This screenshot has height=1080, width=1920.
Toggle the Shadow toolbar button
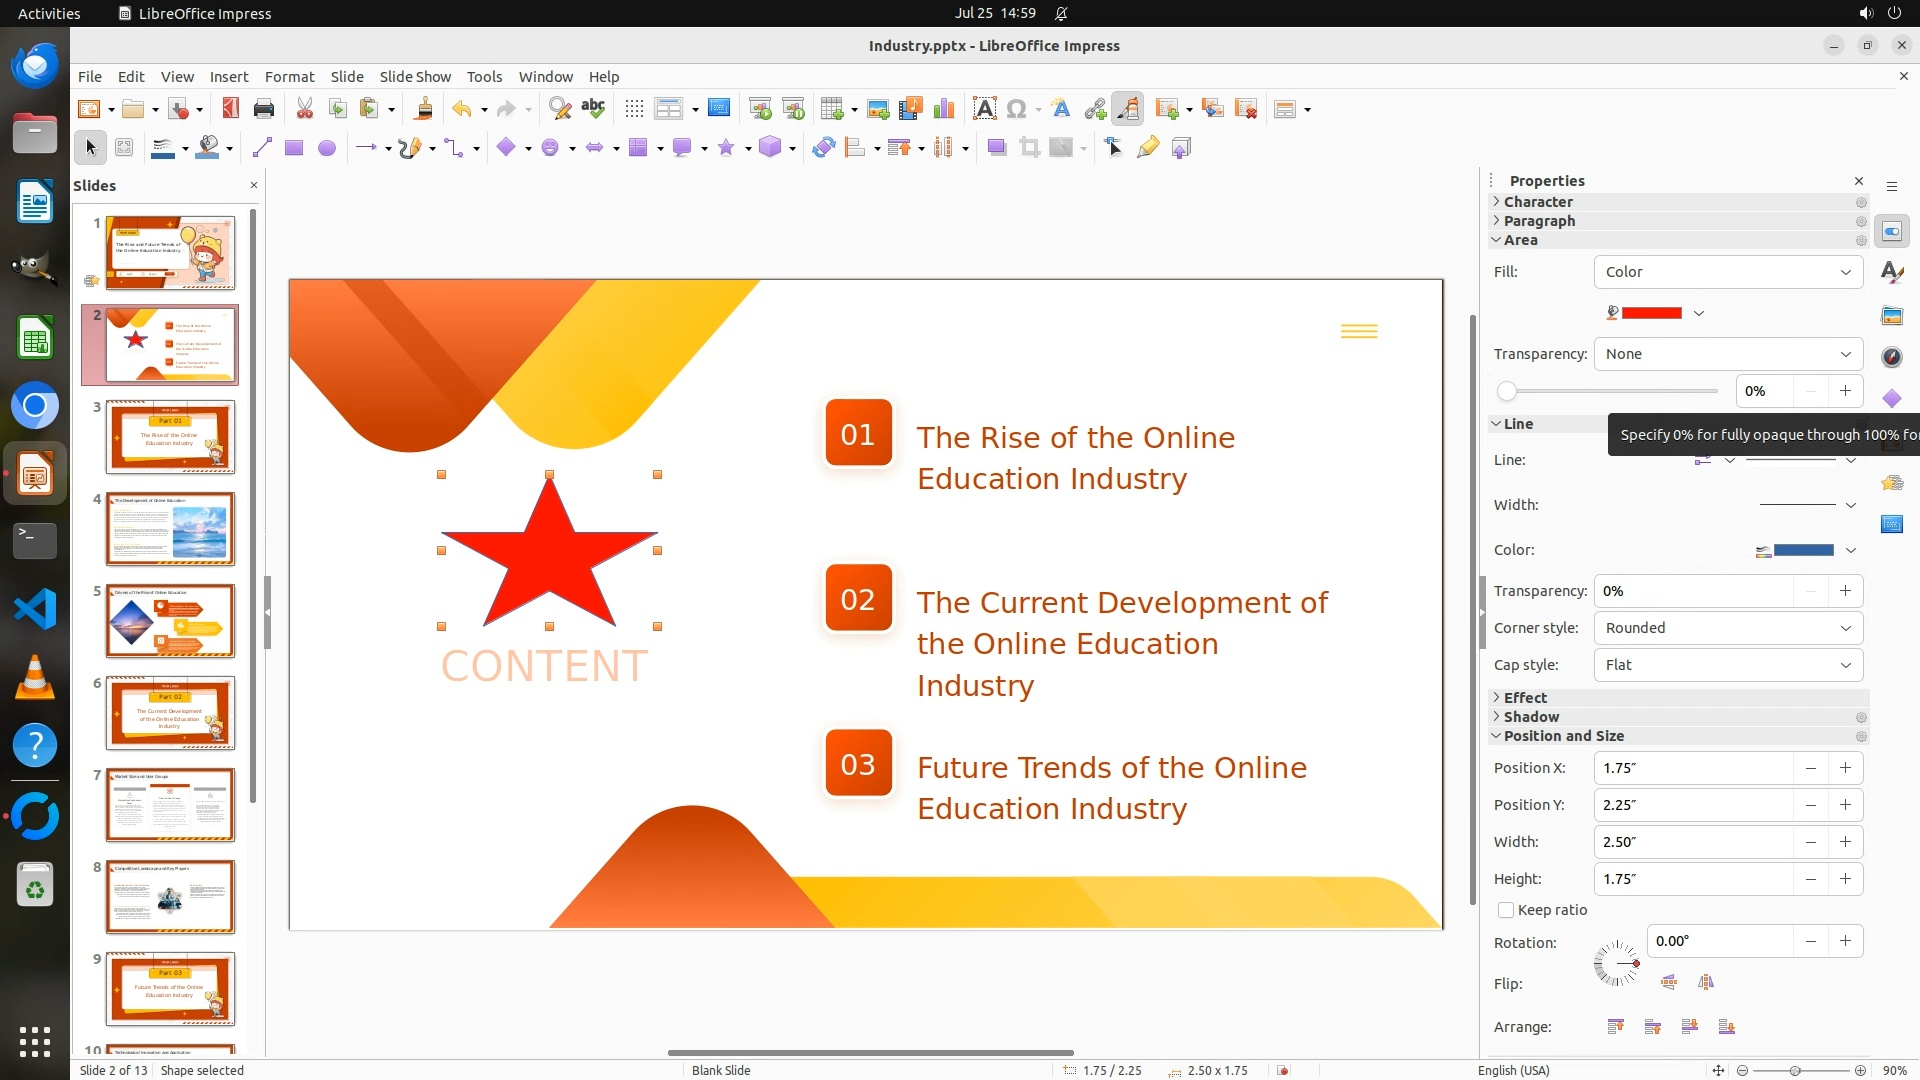[x=996, y=148]
